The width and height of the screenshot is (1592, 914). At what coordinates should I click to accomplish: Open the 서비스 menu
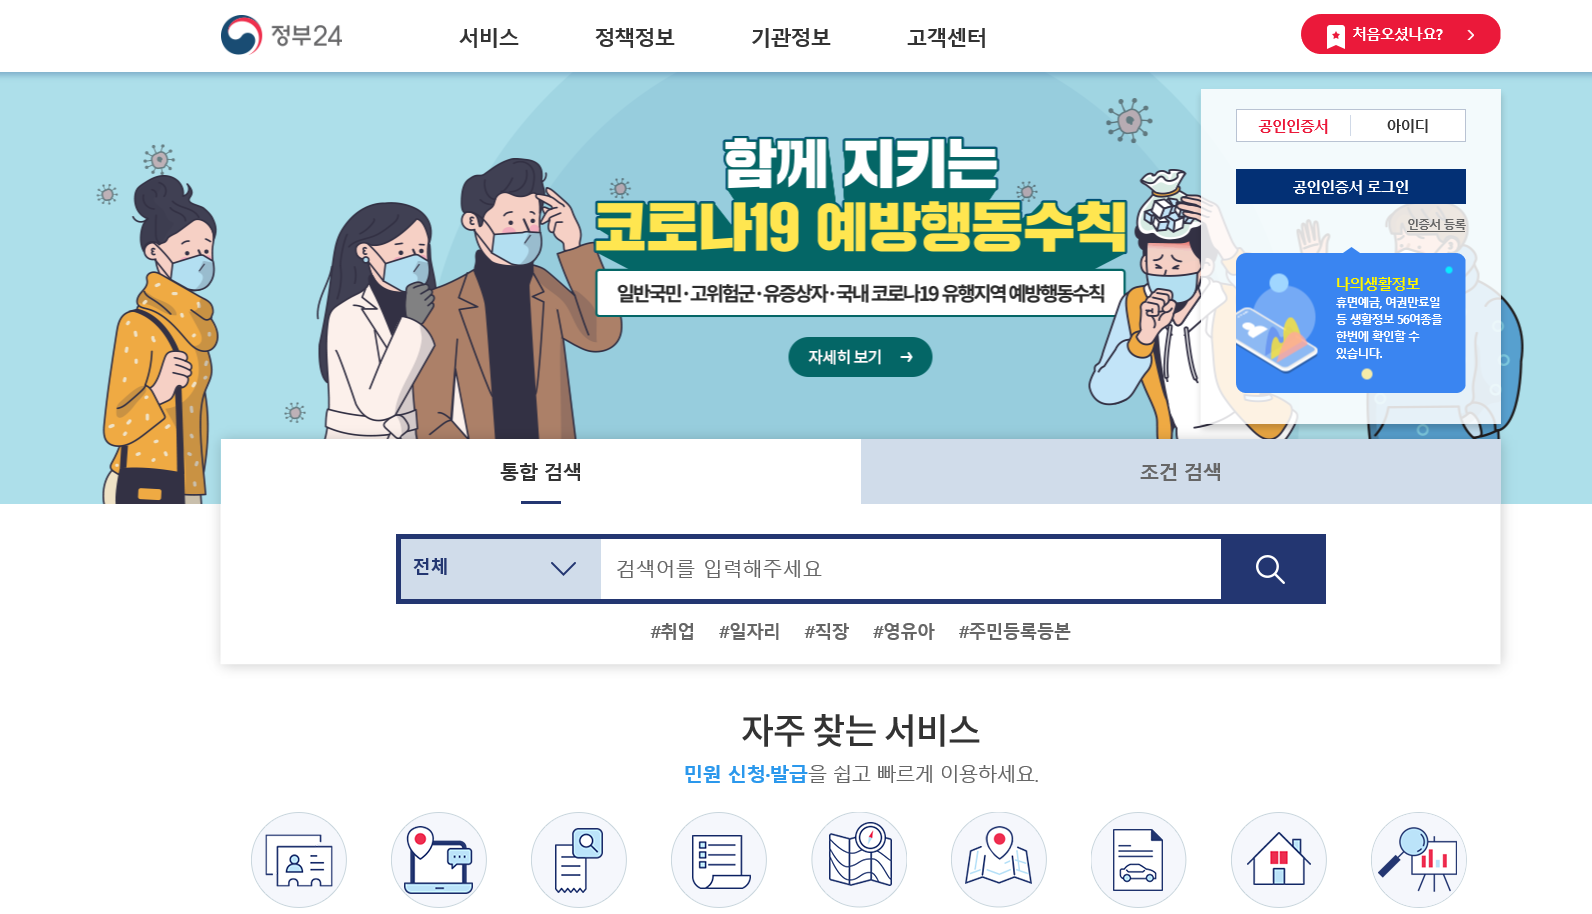pyautogui.click(x=489, y=38)
